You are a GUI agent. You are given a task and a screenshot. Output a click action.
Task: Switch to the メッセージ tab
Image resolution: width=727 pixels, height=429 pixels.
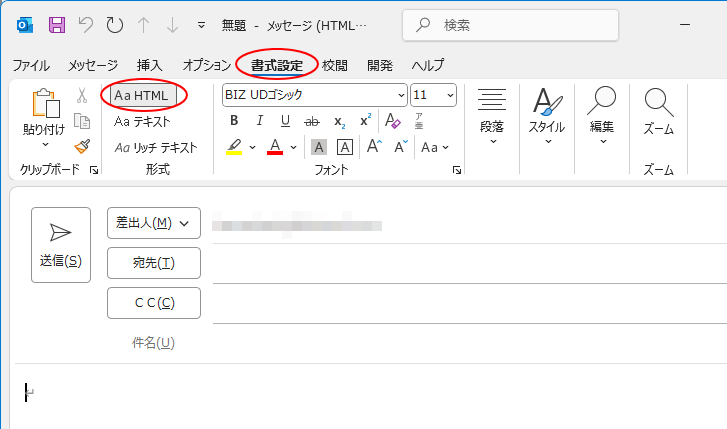[x=93, y=65]
